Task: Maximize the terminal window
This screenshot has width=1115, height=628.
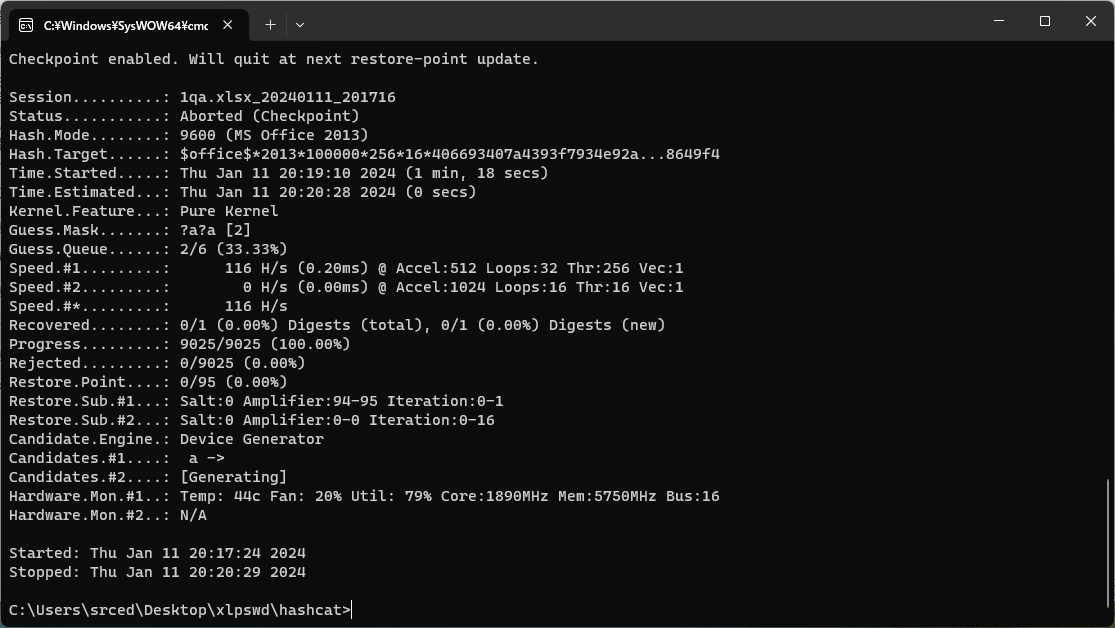Action: [1045, 21]
